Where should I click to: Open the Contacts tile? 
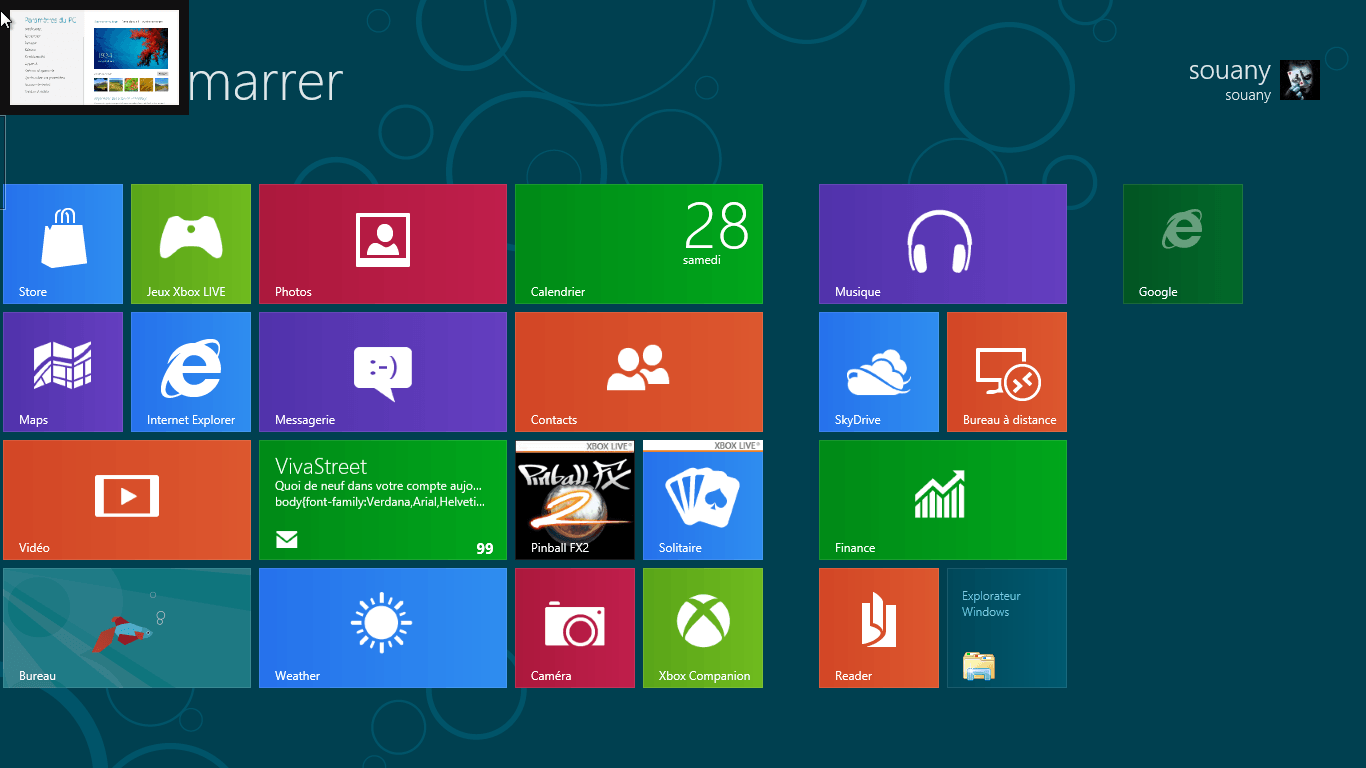coord(639,372)
